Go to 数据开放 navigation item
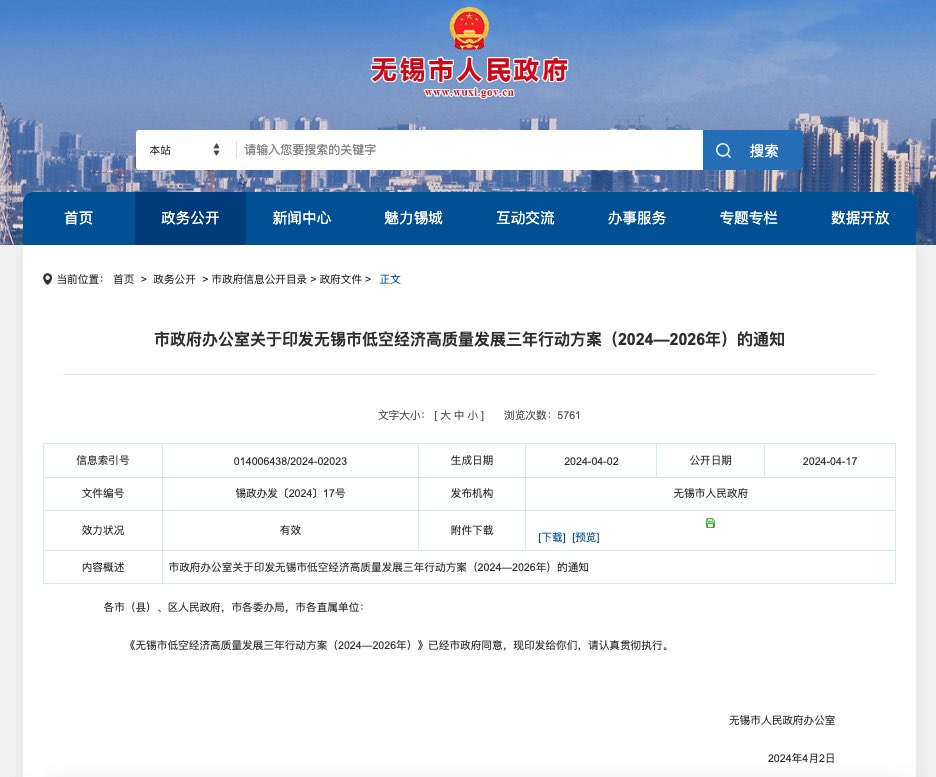The image size is (936, 777). pos(860,218)
